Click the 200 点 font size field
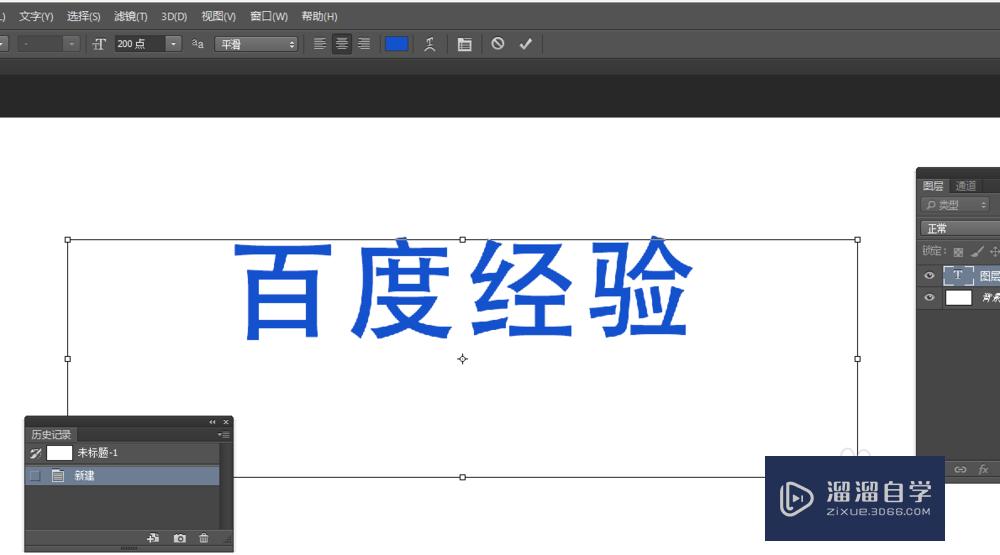1000x555 pixels. 140,44
